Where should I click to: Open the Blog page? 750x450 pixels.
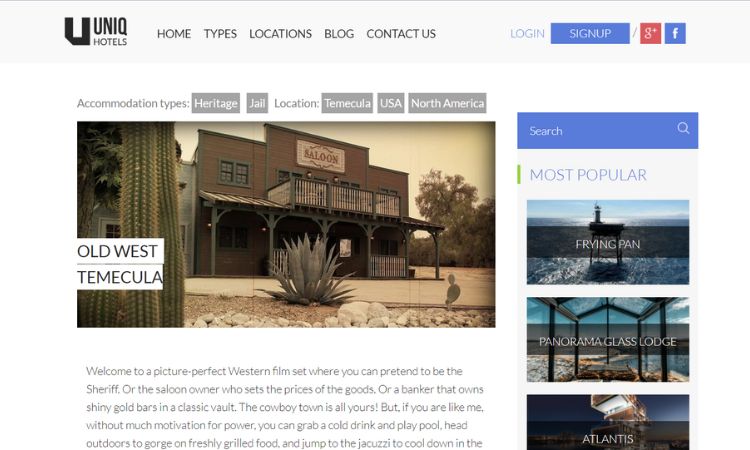click(x=339, y=34)
